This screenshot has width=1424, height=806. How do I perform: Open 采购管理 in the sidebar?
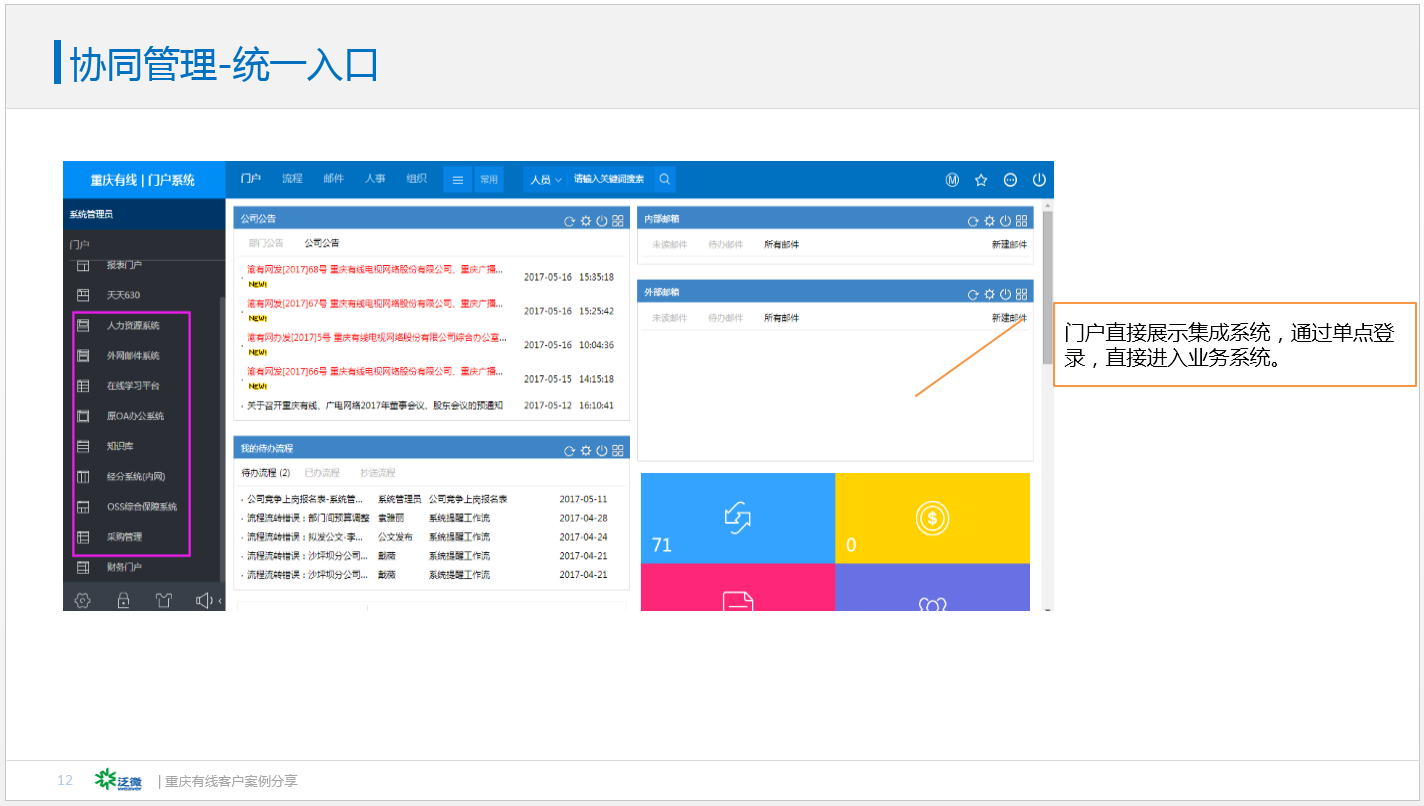[x=124, y=537]
